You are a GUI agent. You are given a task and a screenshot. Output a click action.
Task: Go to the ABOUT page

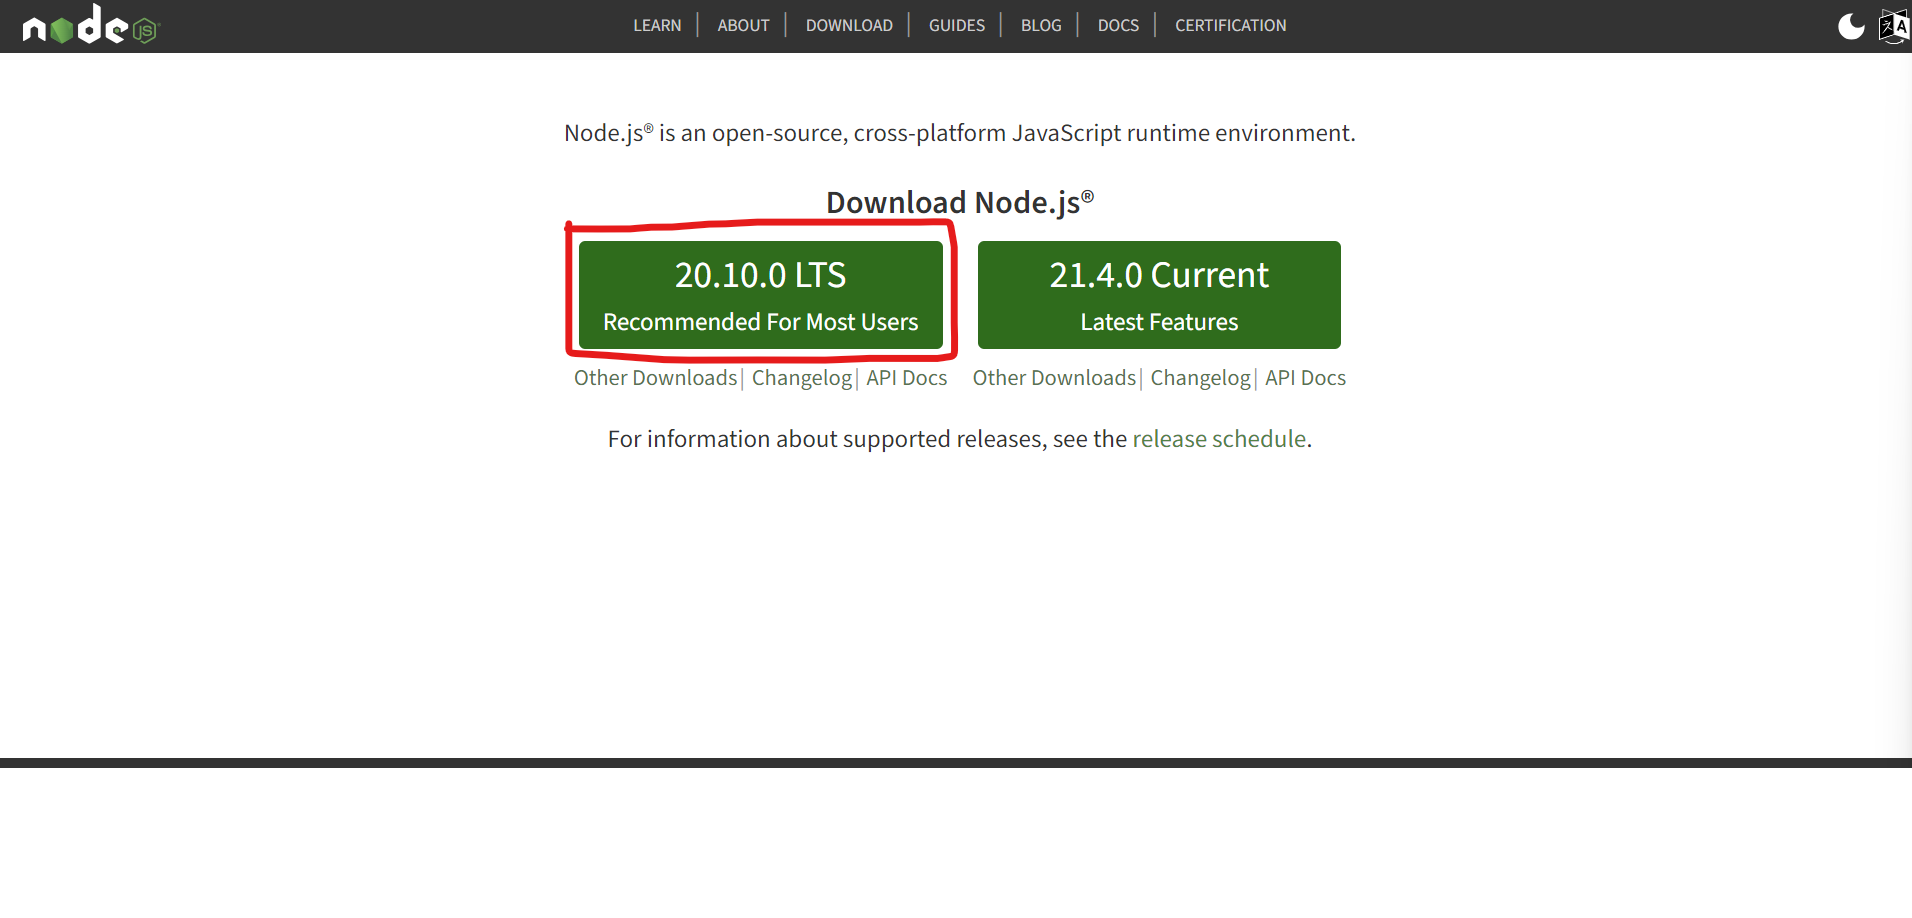tap(743, 25)
